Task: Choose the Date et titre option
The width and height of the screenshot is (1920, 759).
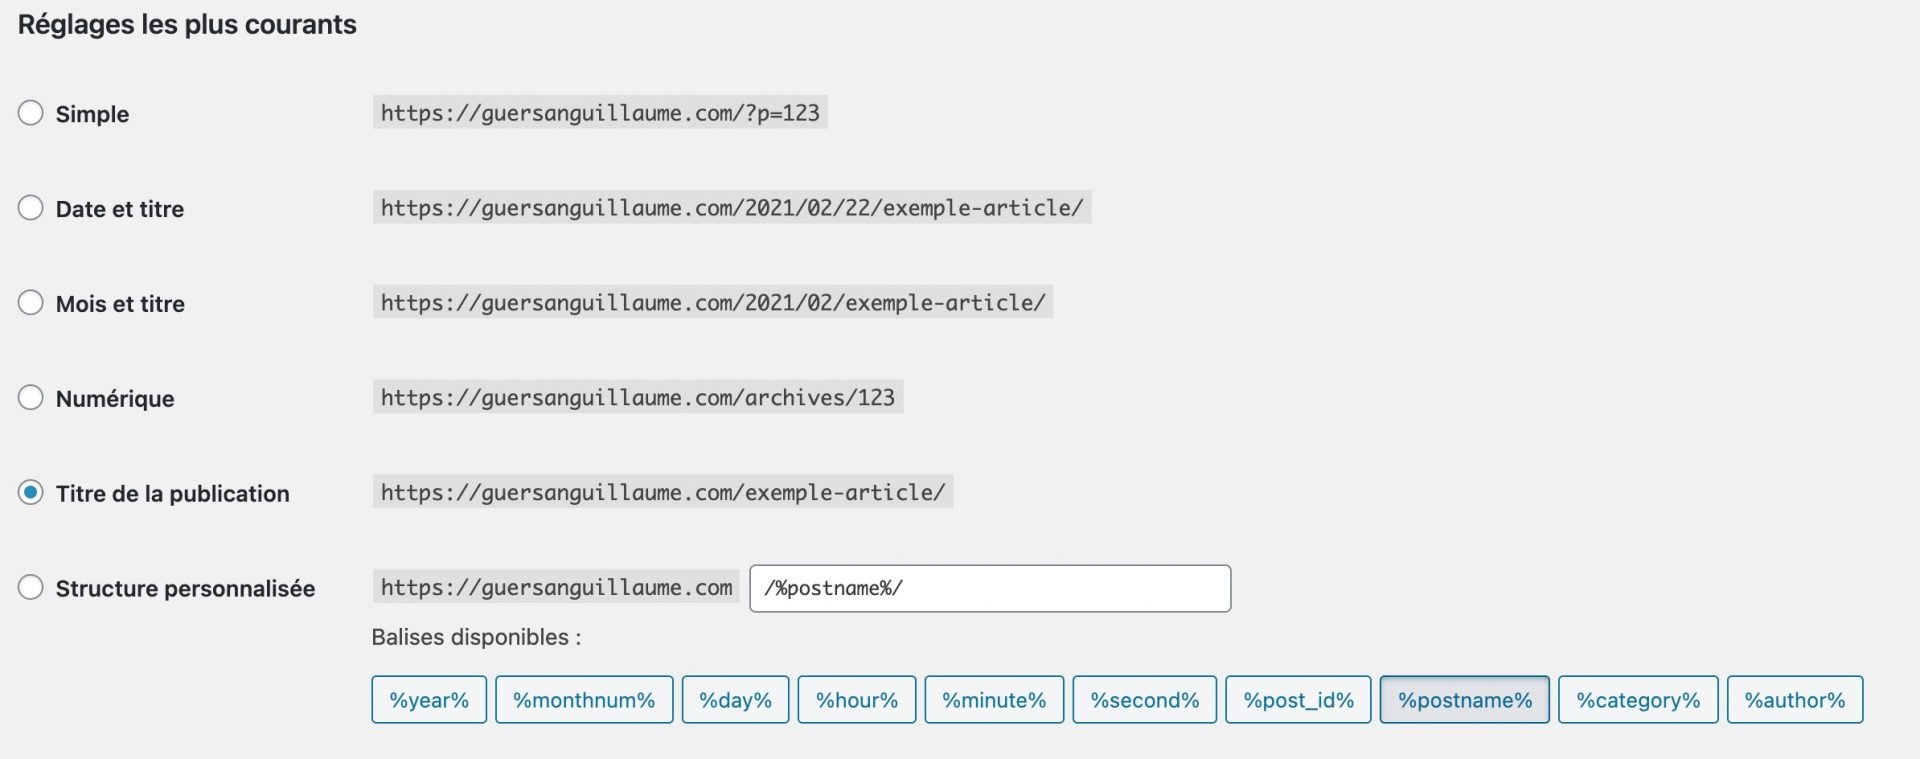Action: click(x=31, y=208)
